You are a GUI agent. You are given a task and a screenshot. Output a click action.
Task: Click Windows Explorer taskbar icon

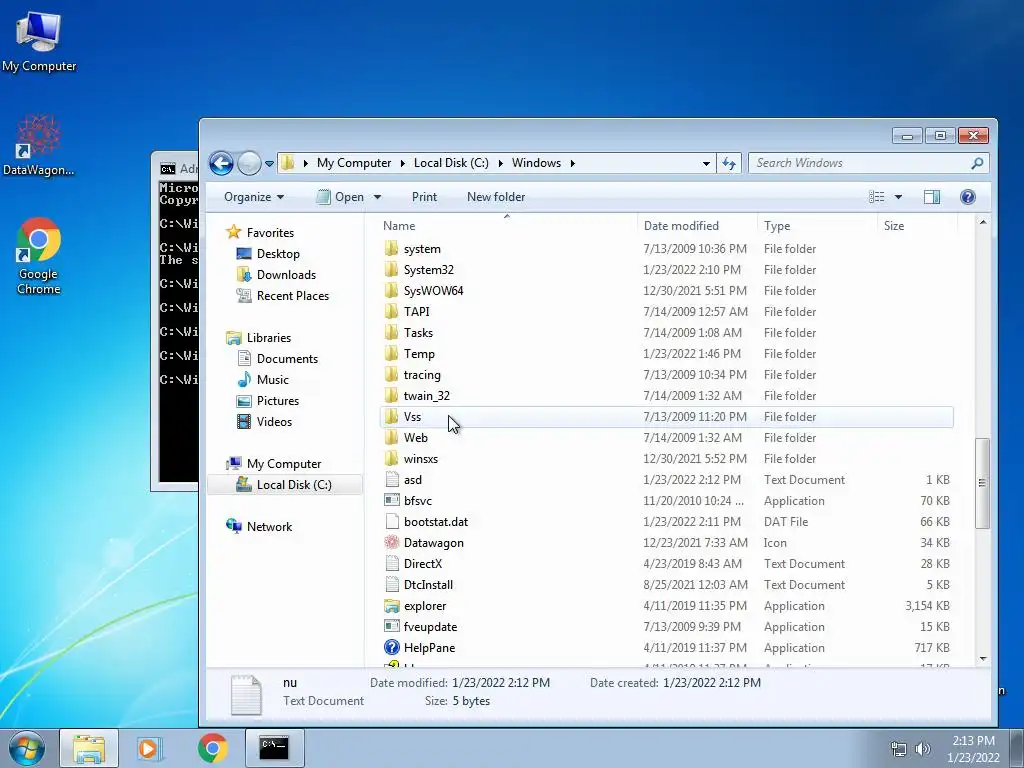pyautogui.click(x=89, y=748)
